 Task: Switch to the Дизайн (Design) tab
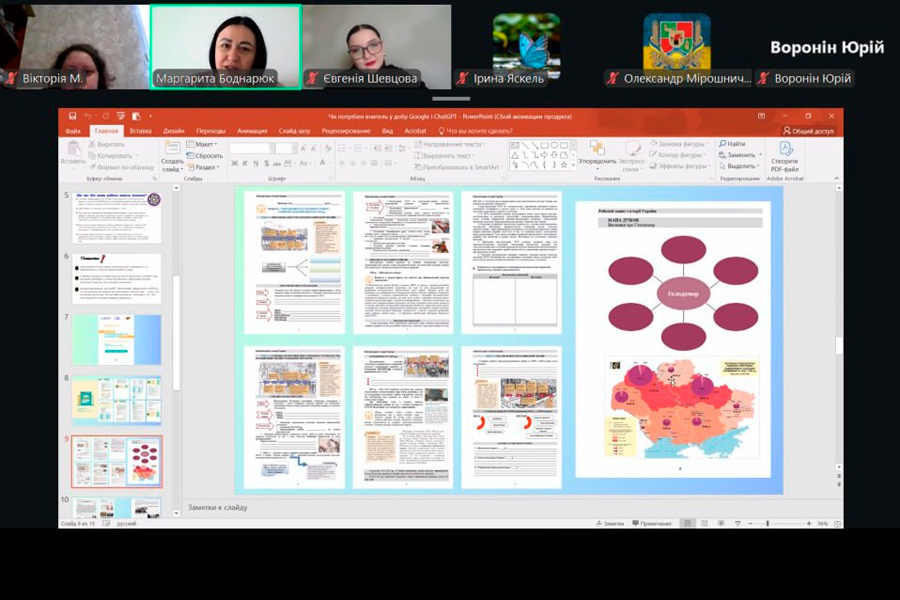[x=173, y=131]
